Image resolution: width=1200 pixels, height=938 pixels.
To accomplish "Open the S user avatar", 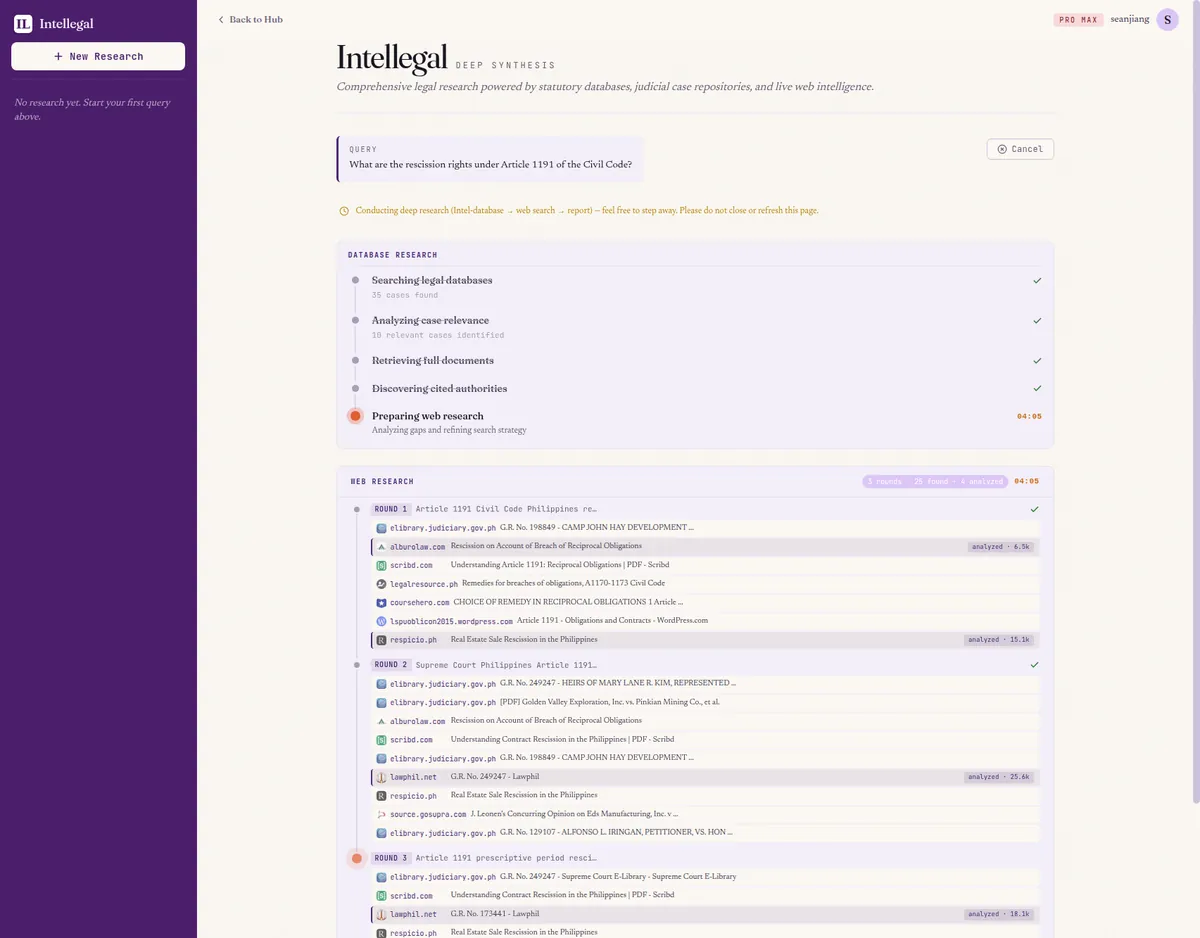I will (x=1167, y=19).
